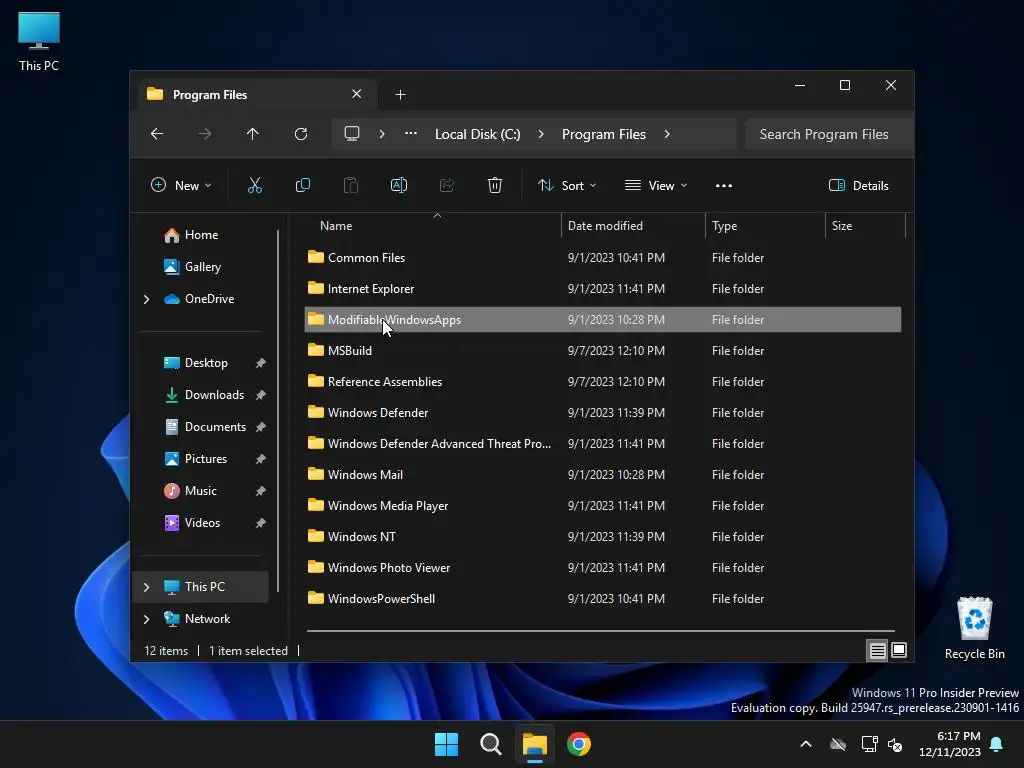Open the View dropdown menu
This screenshot has width=1024, height=768.
(656, 185)
